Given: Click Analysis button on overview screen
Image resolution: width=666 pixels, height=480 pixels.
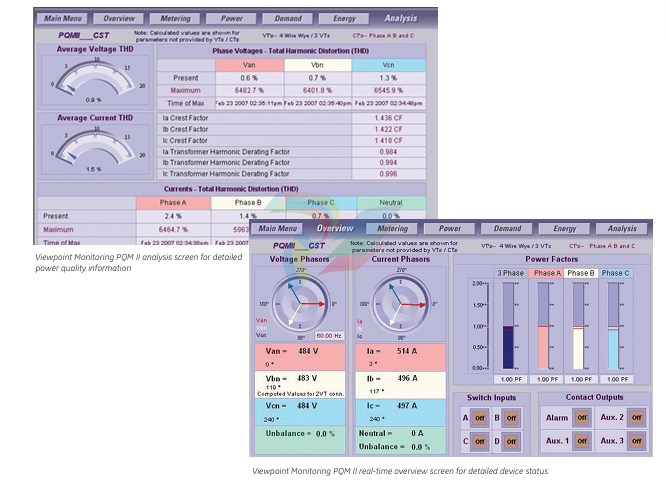Looking at the screenshot, I should click(621, 229).
